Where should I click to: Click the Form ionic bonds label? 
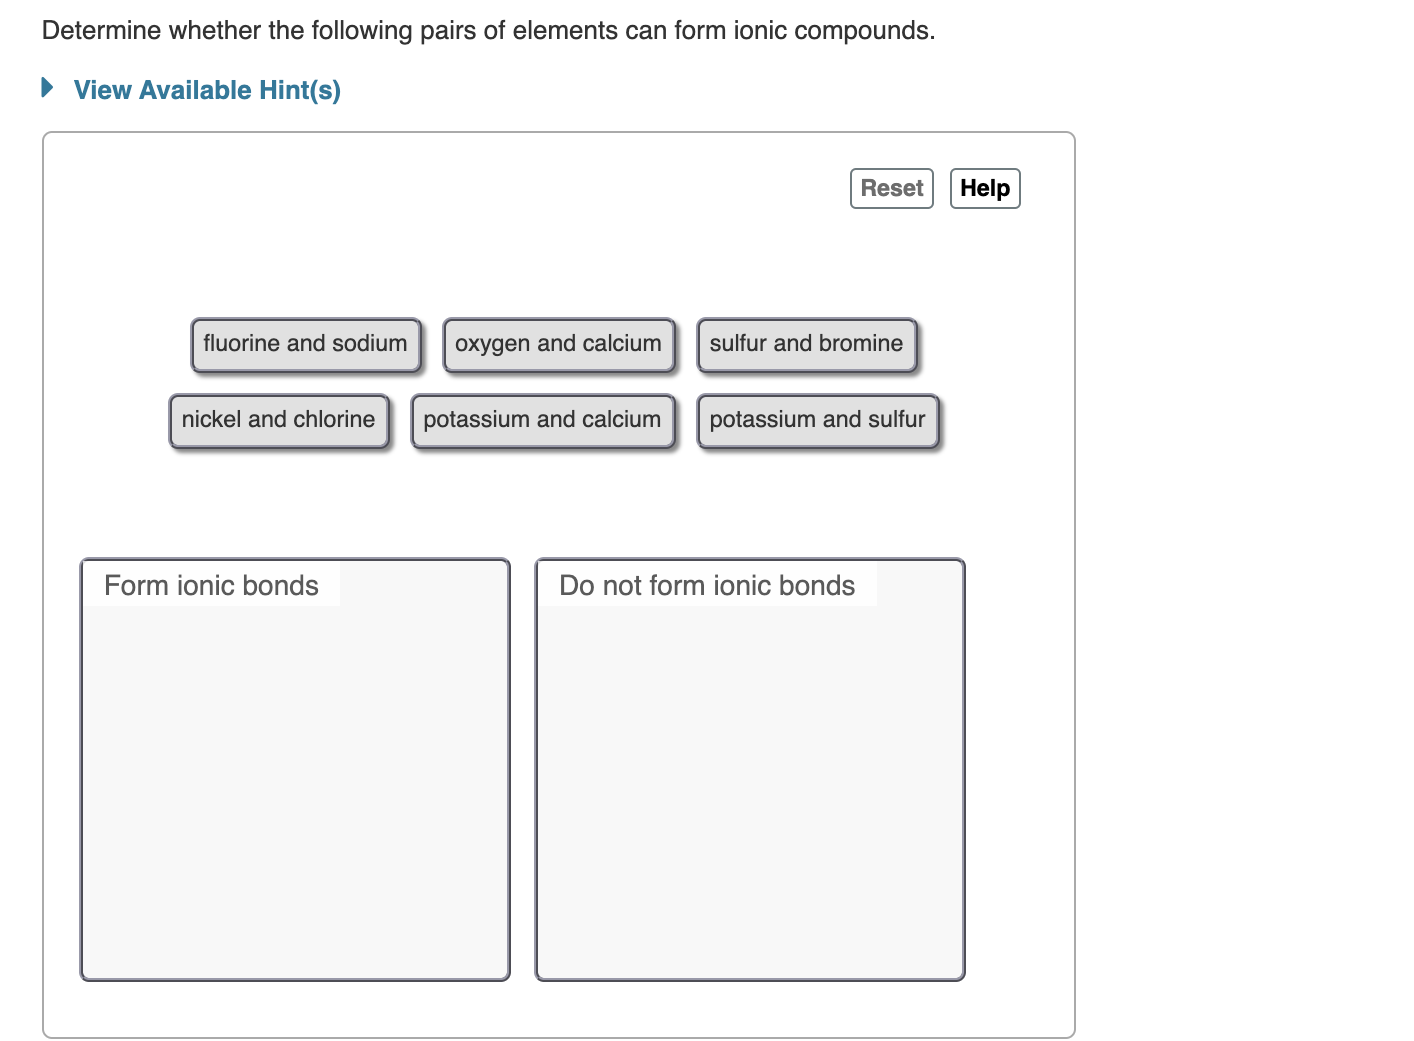pyautogui.click(x=210, y=585)
